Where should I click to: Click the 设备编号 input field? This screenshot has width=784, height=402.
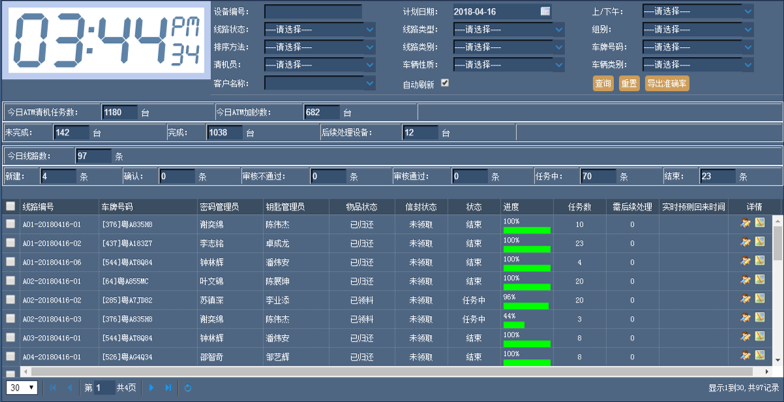pyautogui.click(x=313, y=12)
